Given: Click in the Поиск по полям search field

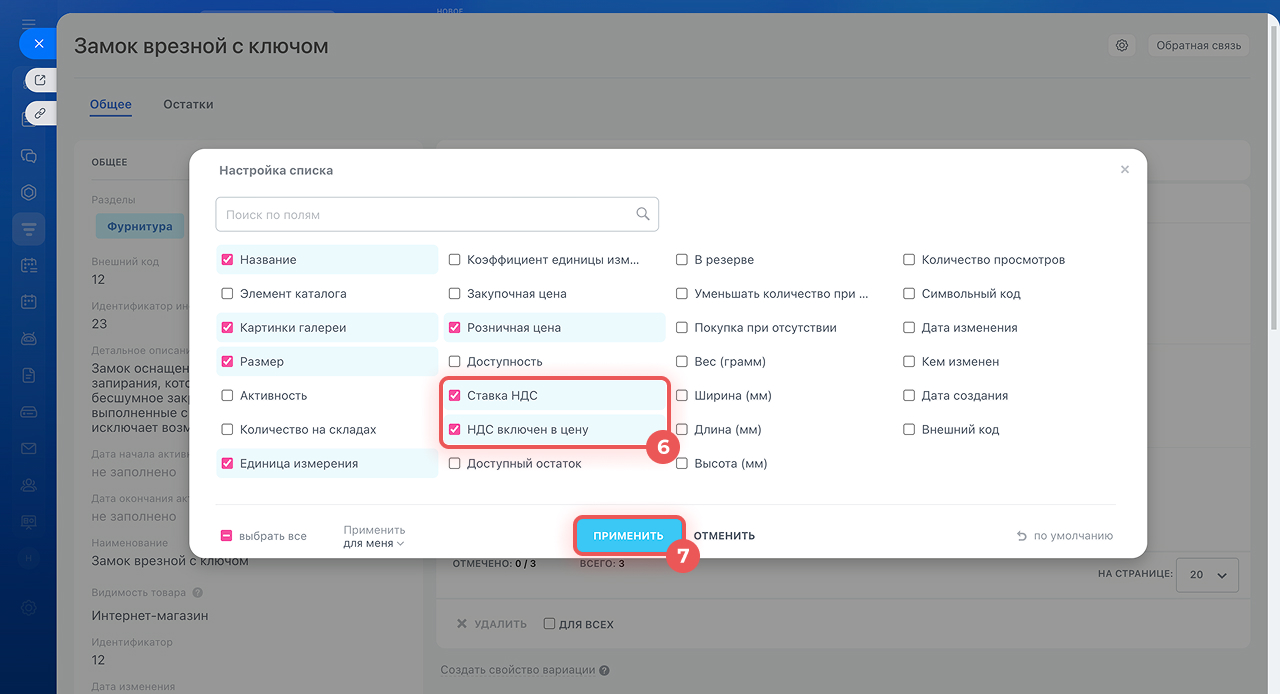Looking at the screenshot, I should click(425, 214).
